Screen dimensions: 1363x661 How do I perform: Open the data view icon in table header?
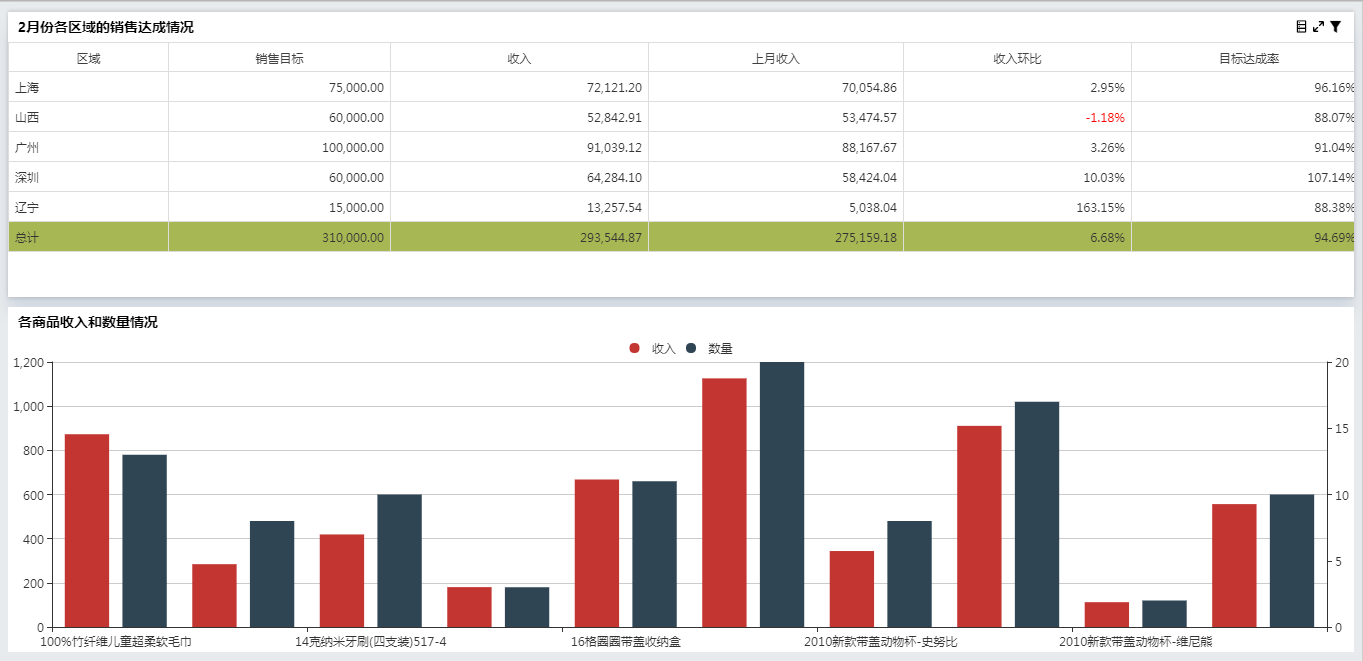pos(1301,27)
